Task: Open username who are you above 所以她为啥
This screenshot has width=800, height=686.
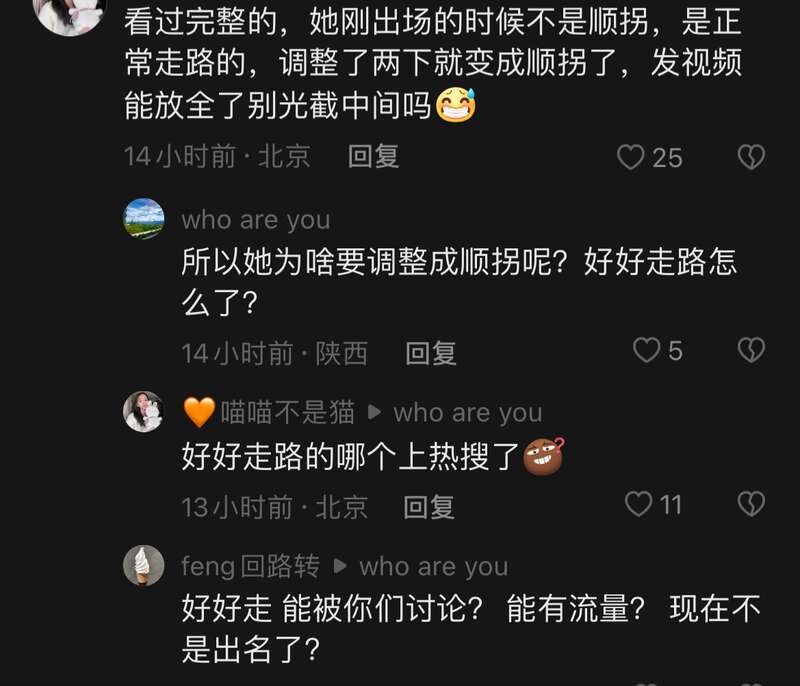Action: [x=256, y=220]
